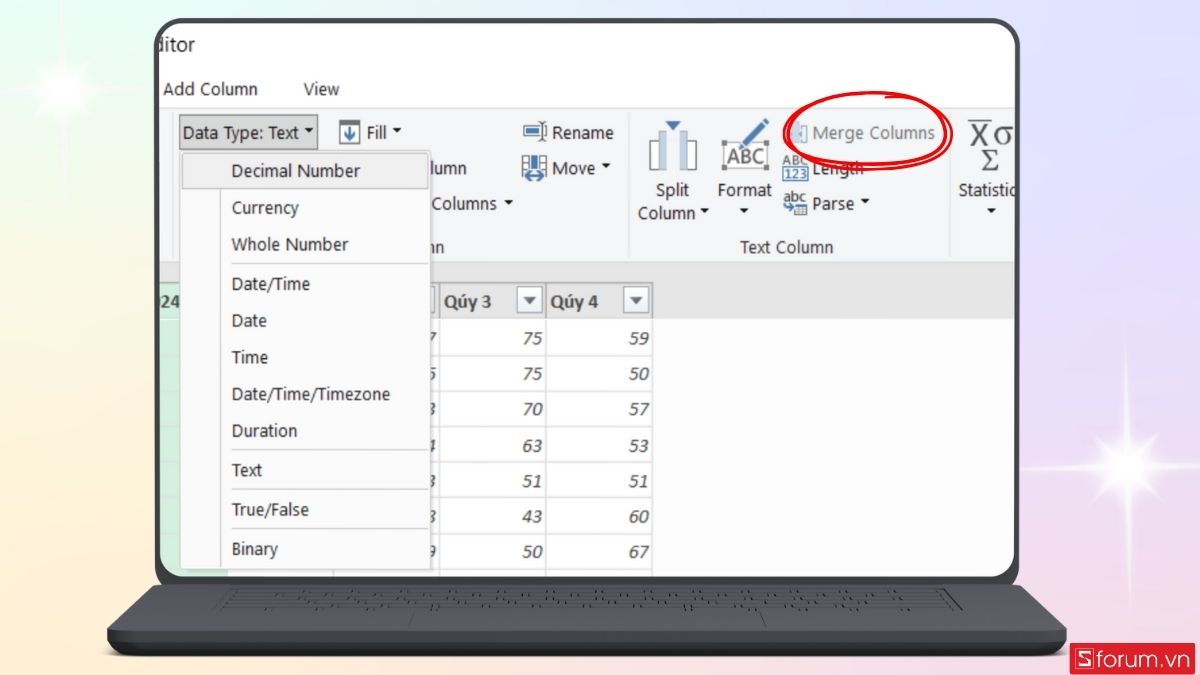Expand the Fill dropdown arrow
This screenshot has height=675, width=1200.
click(x=397, y=132)
